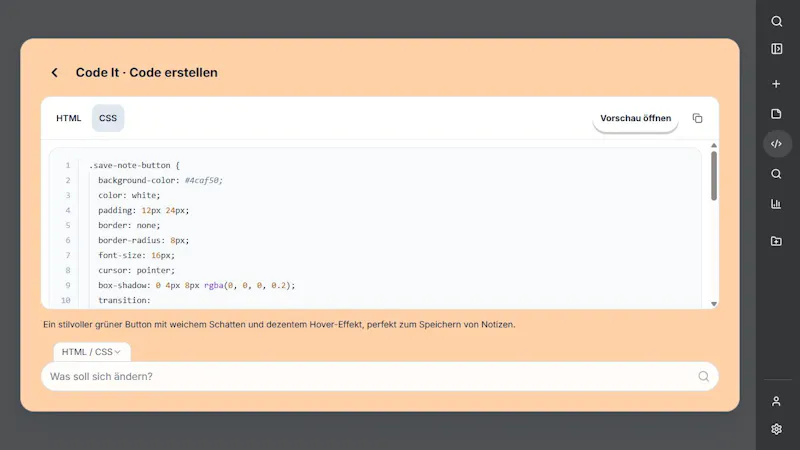Click the search icon at top of sidebar

(x=776, y=21)
